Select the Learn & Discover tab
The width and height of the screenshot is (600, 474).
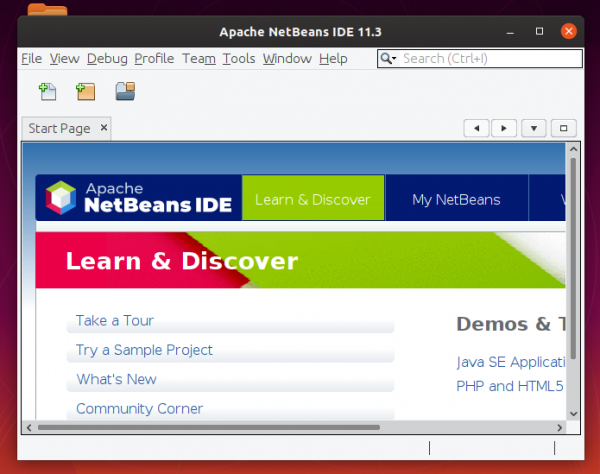[x=314, y=199]
